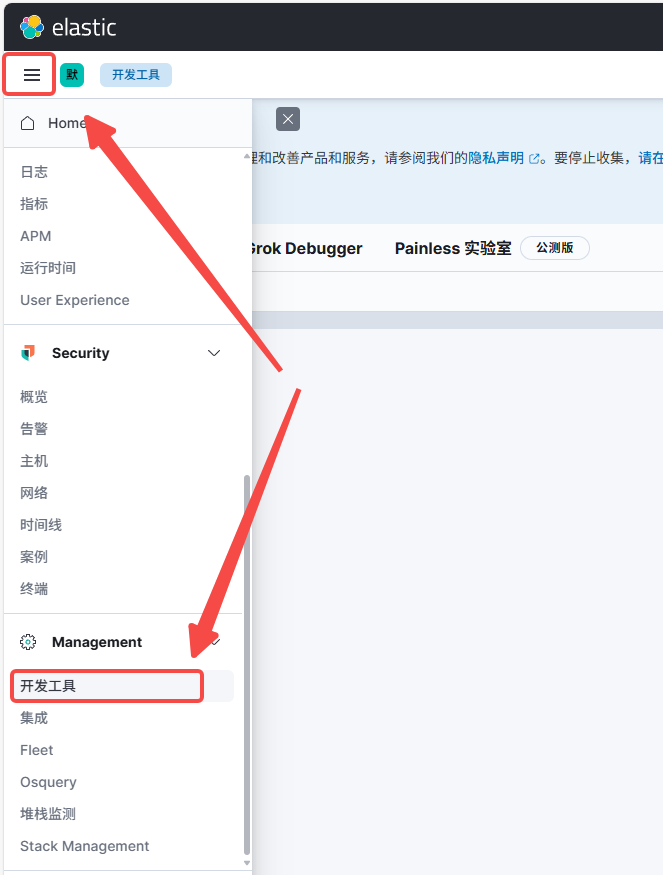Open the green space avatar 默
Viewport: 663px width, 875px height.
(72, 75)
